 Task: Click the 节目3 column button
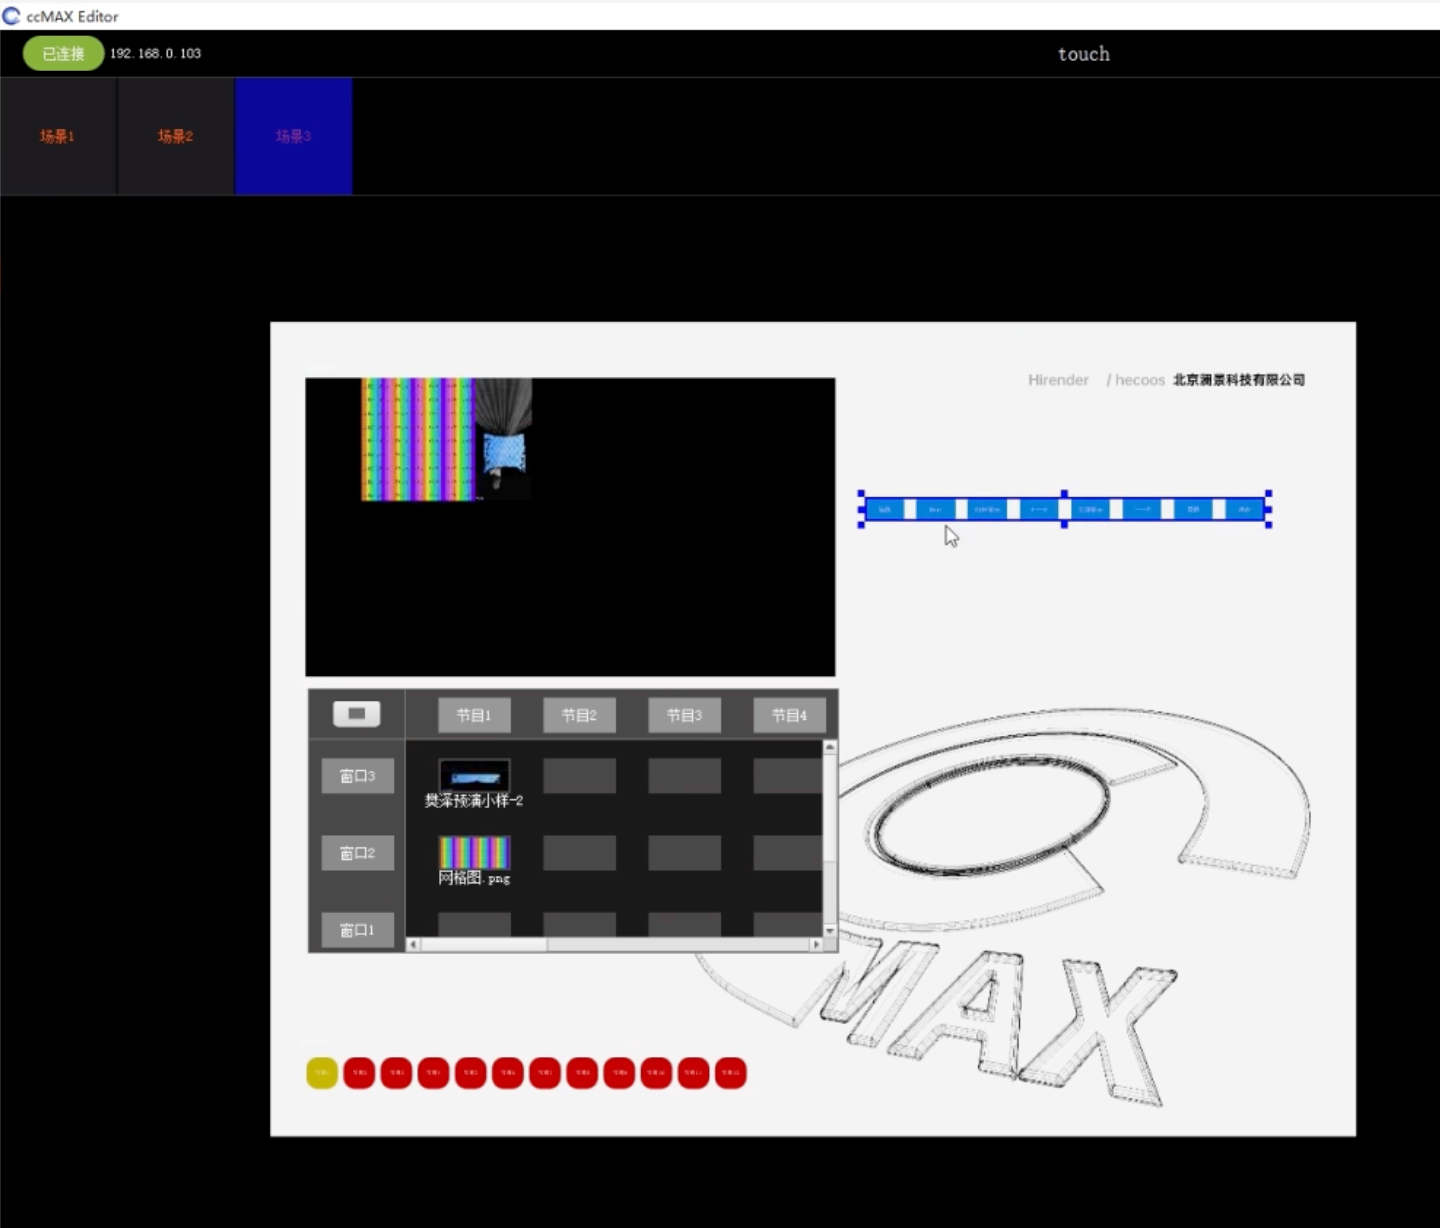684,715
